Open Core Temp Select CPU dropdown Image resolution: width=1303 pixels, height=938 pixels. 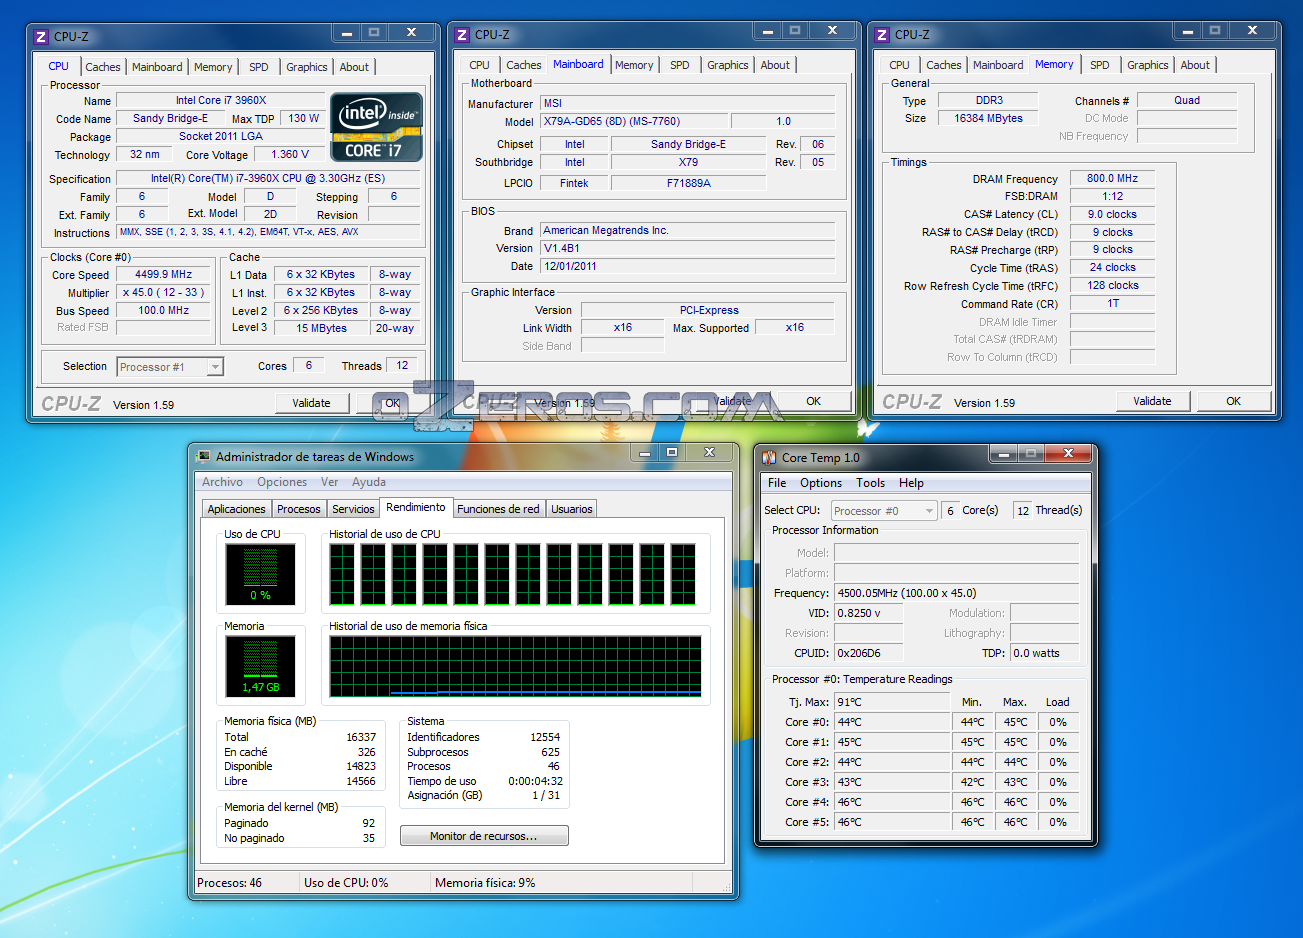tap(884, 511)
